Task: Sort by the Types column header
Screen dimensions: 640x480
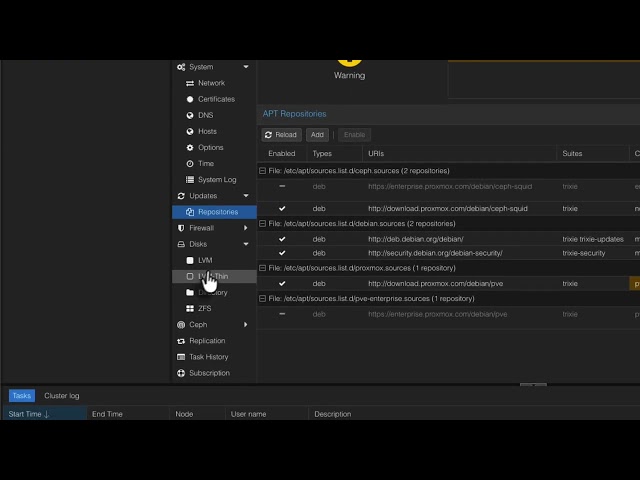Action: (334, 154)
